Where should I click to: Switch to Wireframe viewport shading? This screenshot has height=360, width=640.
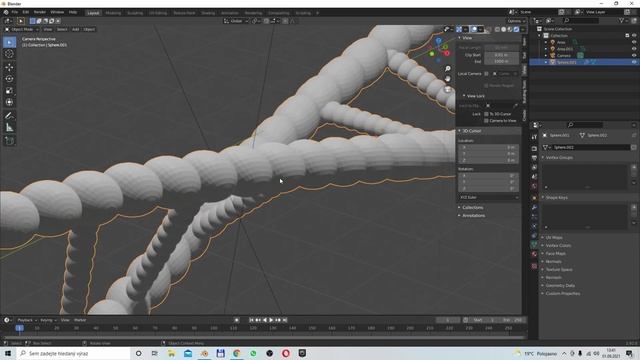coord(497,29)
